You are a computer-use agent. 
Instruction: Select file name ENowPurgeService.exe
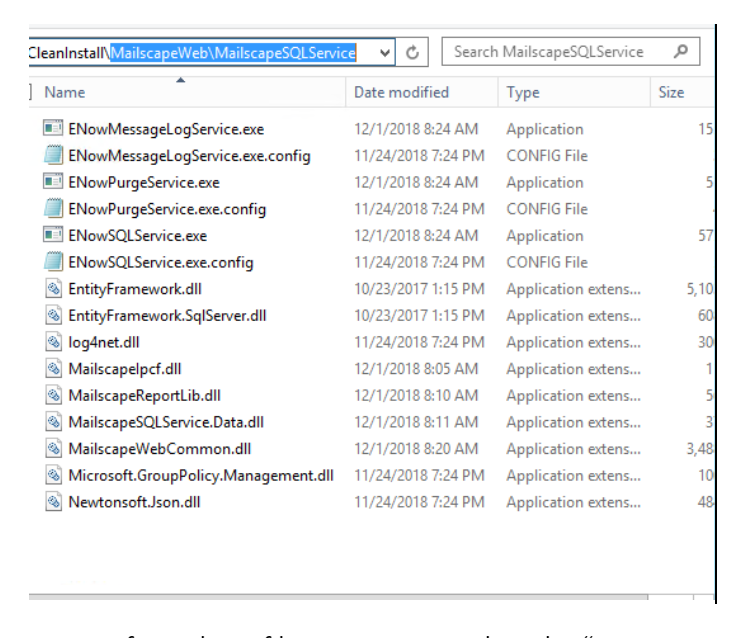(144, 183)
